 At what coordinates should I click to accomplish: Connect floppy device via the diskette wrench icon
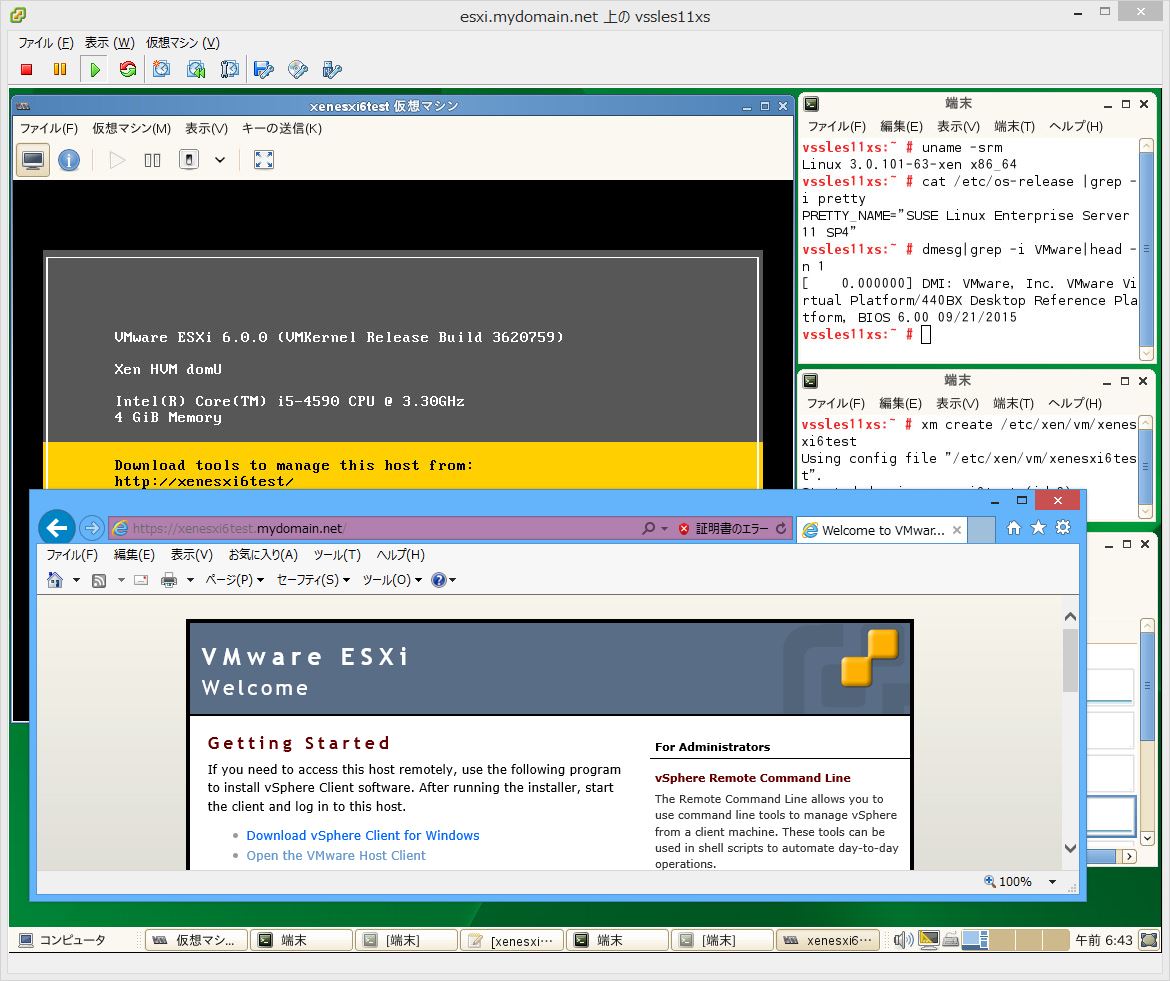(x=263, y=69)
